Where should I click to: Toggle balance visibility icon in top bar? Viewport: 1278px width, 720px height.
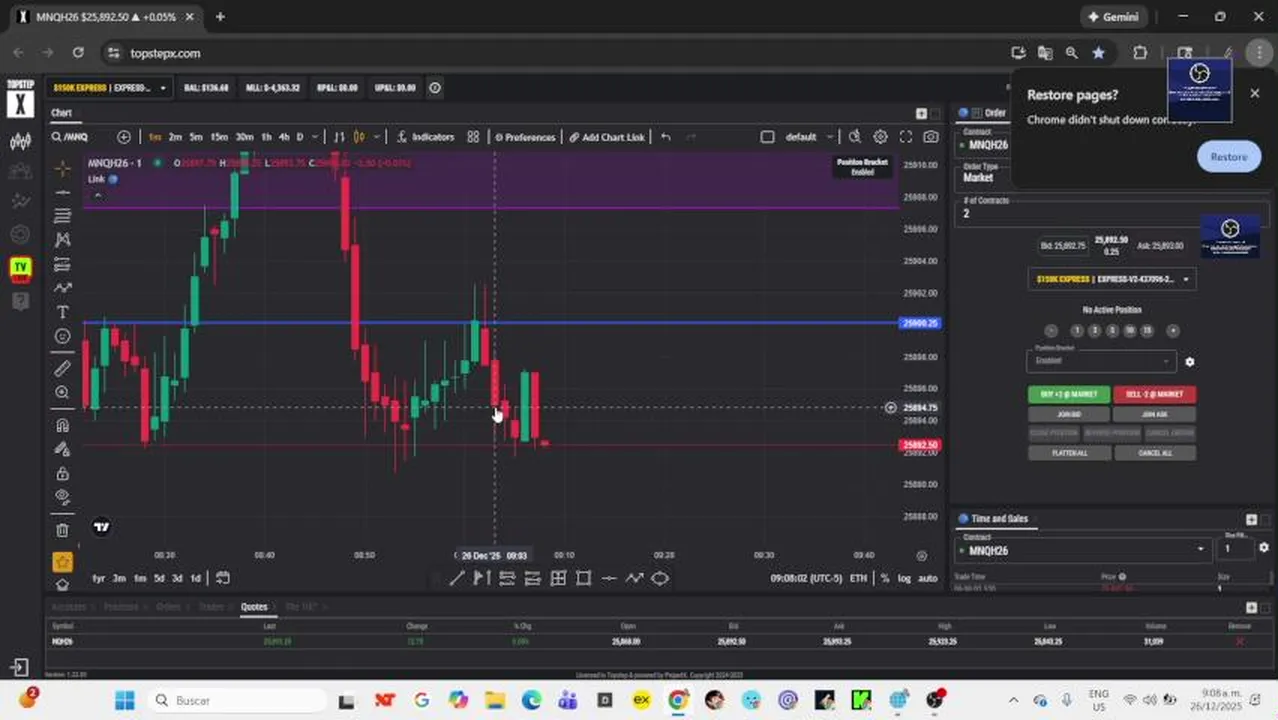click(435, 88)
